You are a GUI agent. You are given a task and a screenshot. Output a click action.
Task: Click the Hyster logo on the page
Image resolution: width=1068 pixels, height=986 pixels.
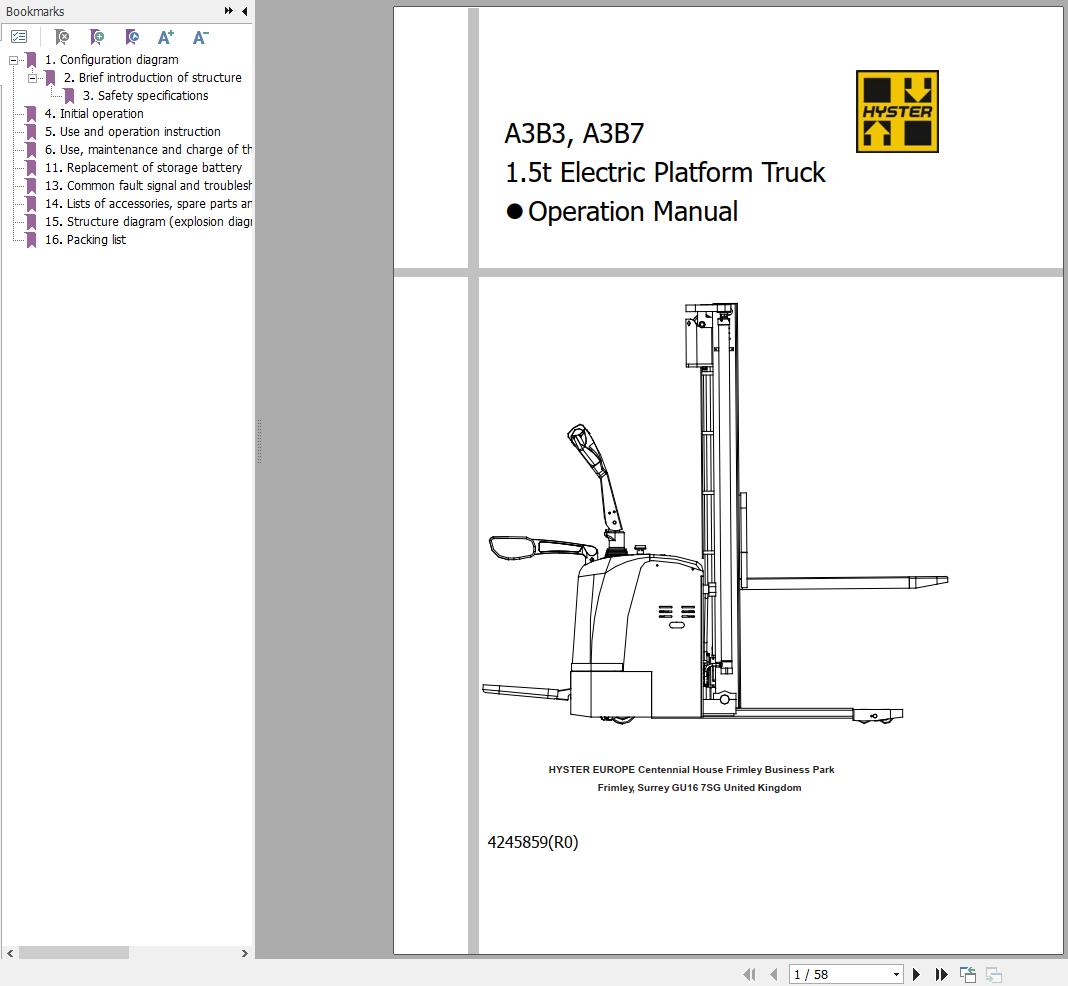[897, 111]
